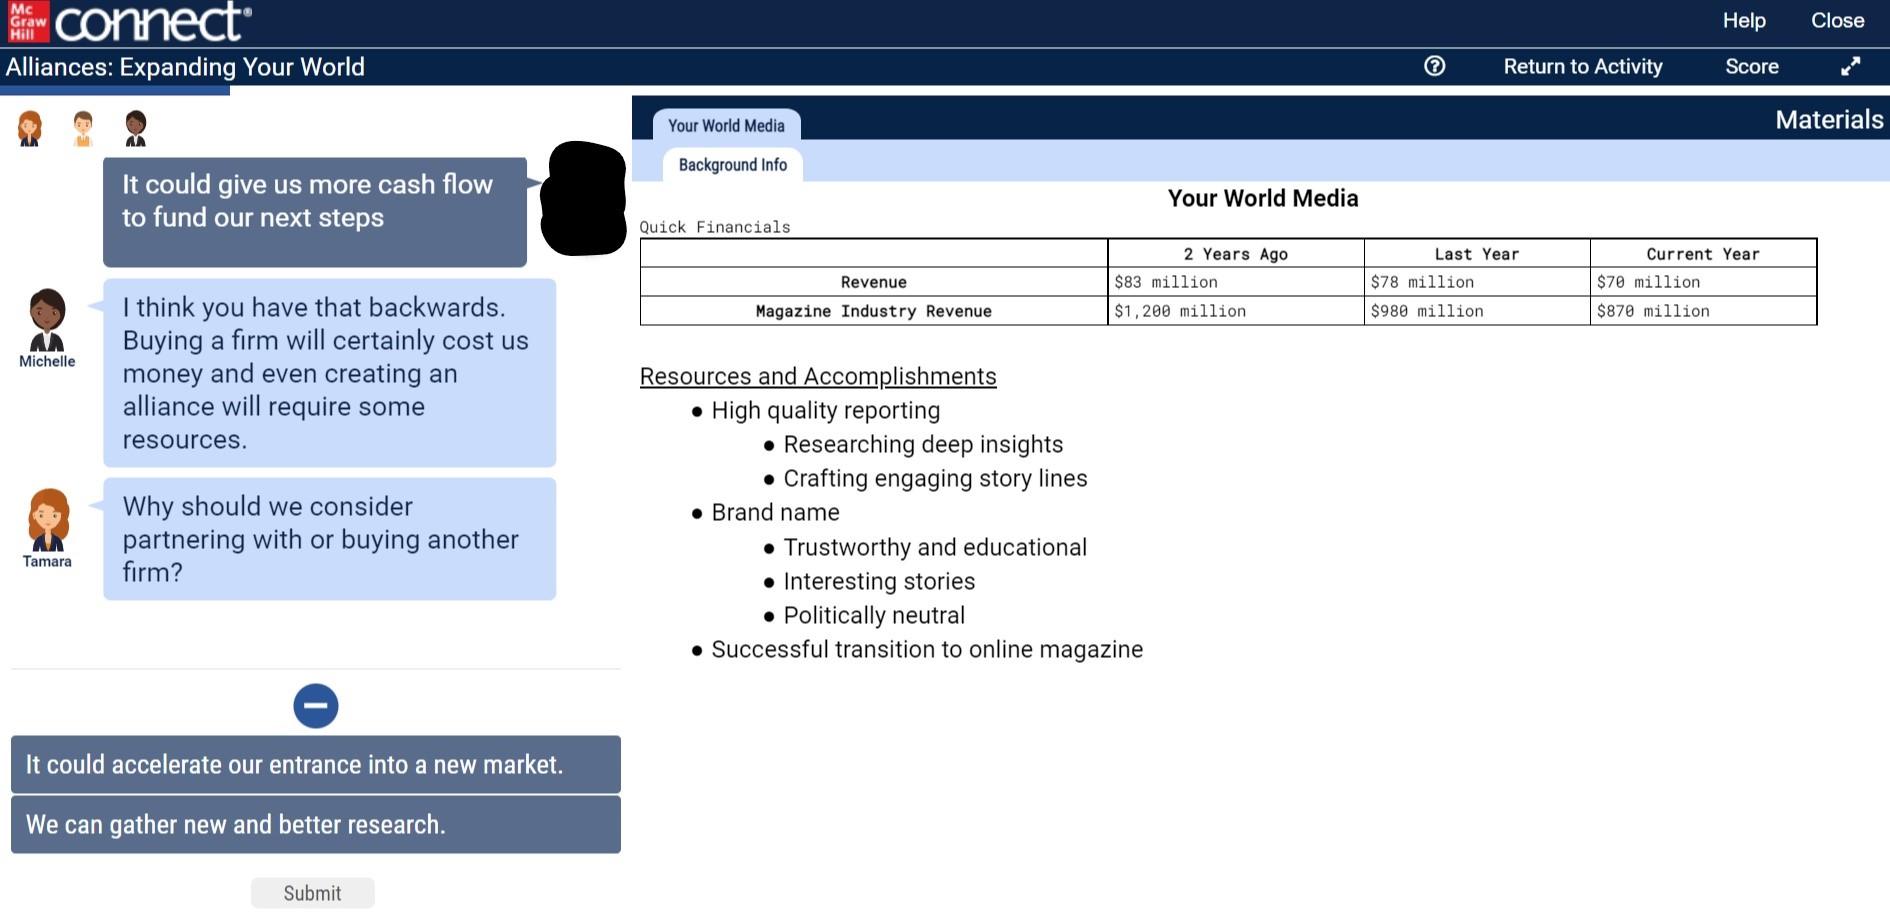The width and height of the screenshot is (1890, 918).
Task: Click the 'Magazine Industry Revenue' row label
Action: [x=874, y=311]
